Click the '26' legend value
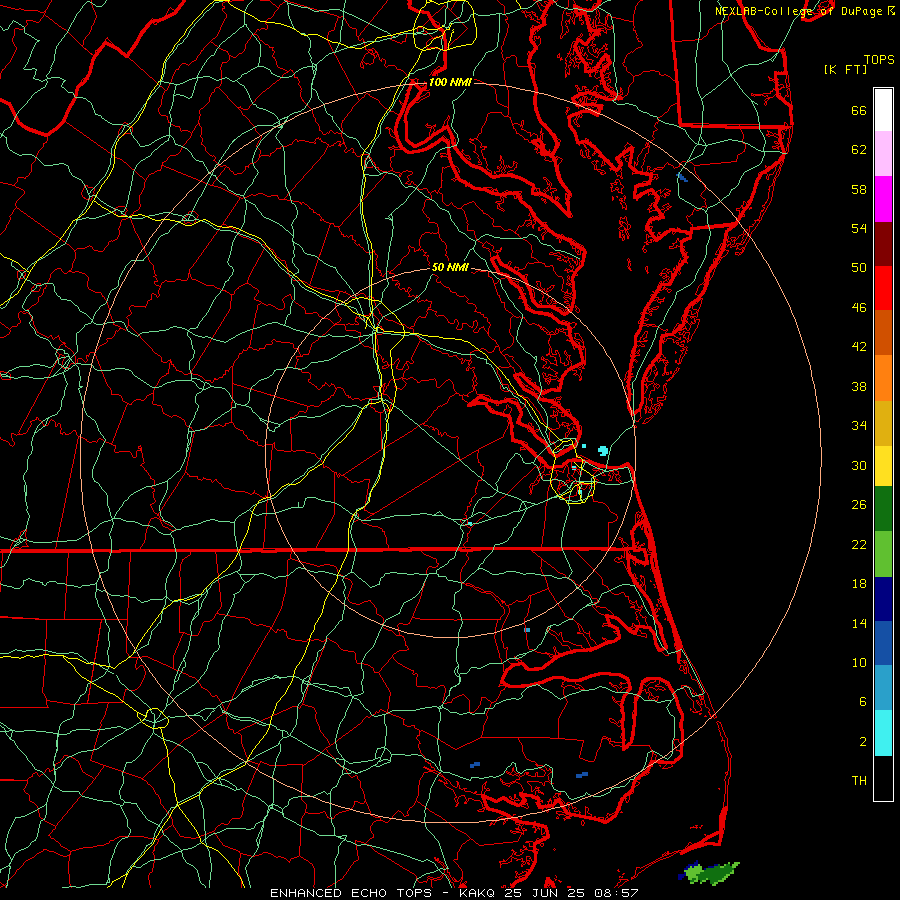The height and width of the screenshot is (900, 900). [859, 505]
